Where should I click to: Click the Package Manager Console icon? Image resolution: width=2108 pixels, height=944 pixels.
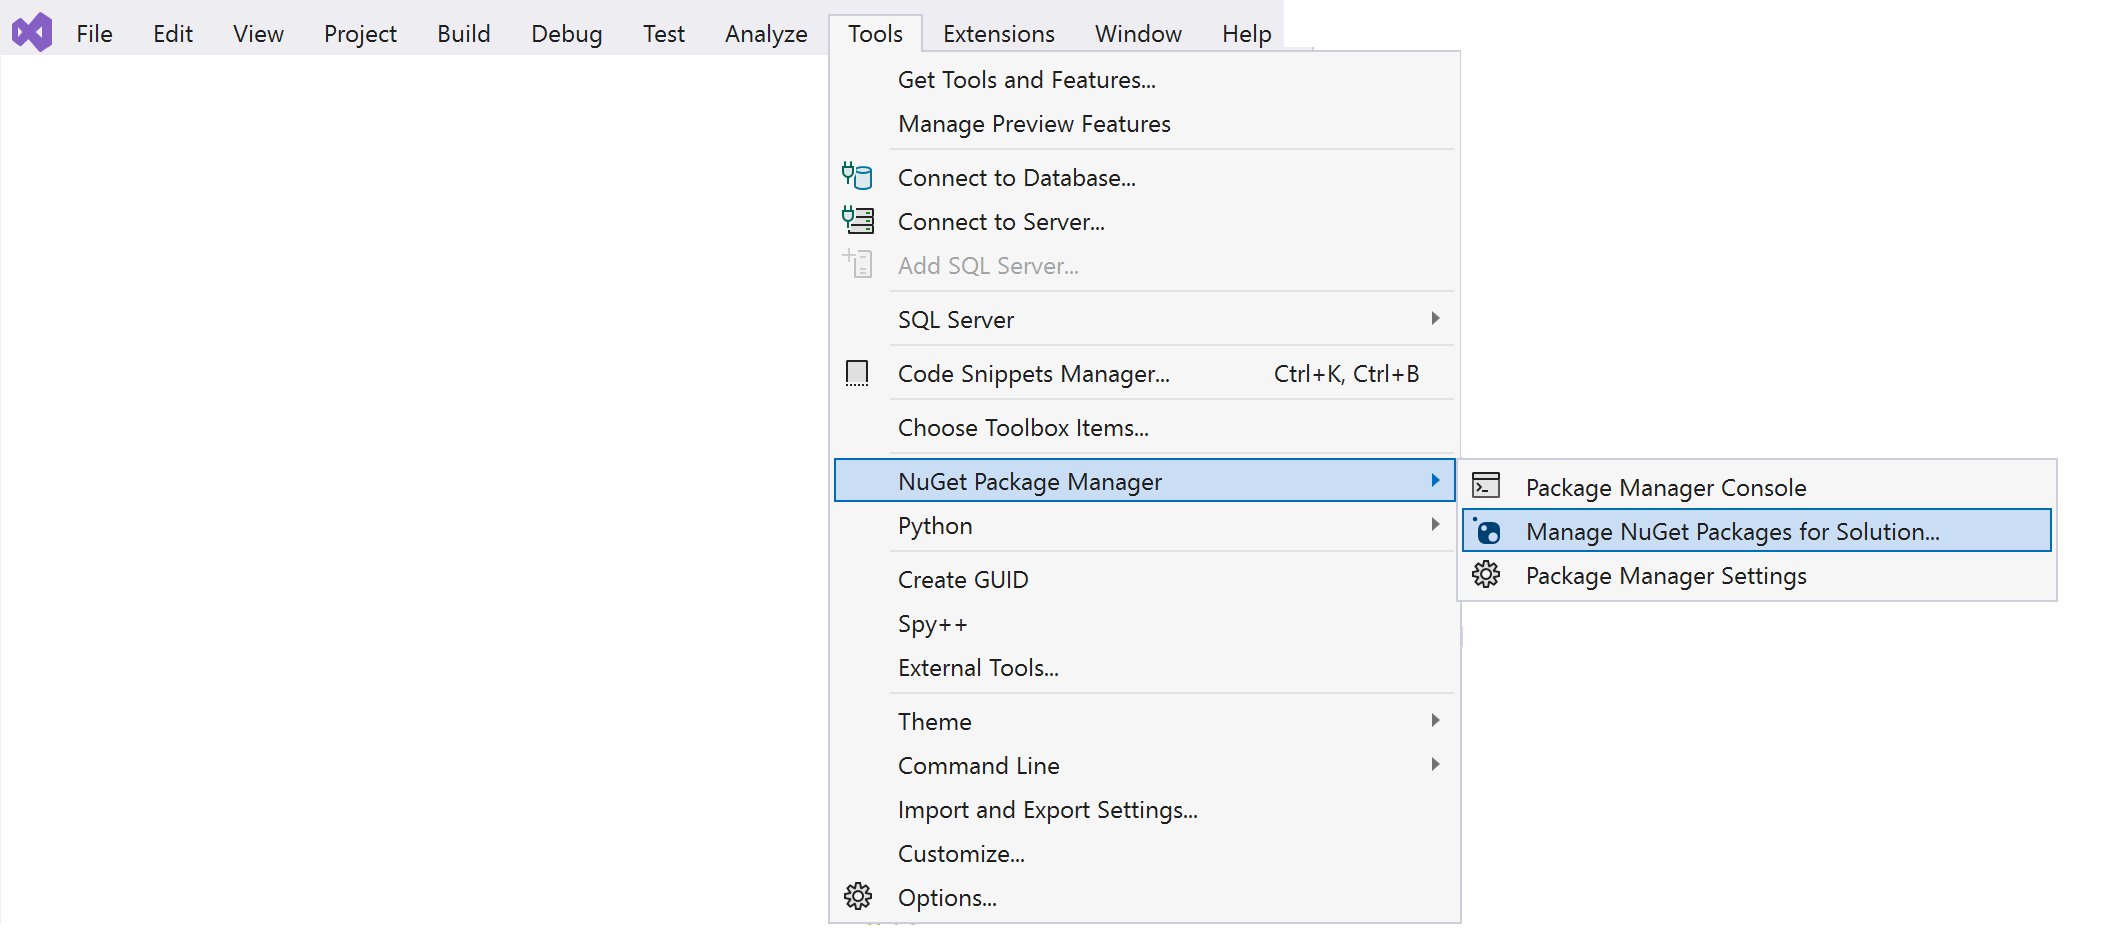click(x=1486, y=487)
